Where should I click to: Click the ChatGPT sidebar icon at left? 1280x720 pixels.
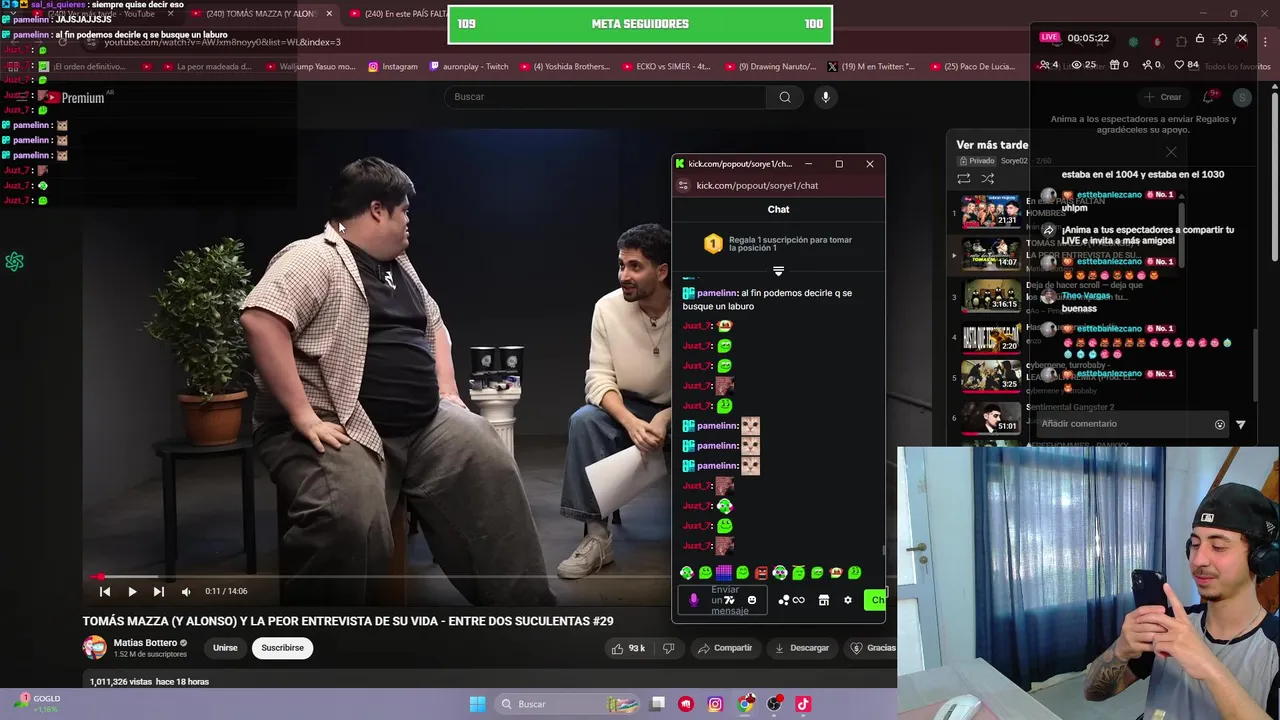(14, 262)
